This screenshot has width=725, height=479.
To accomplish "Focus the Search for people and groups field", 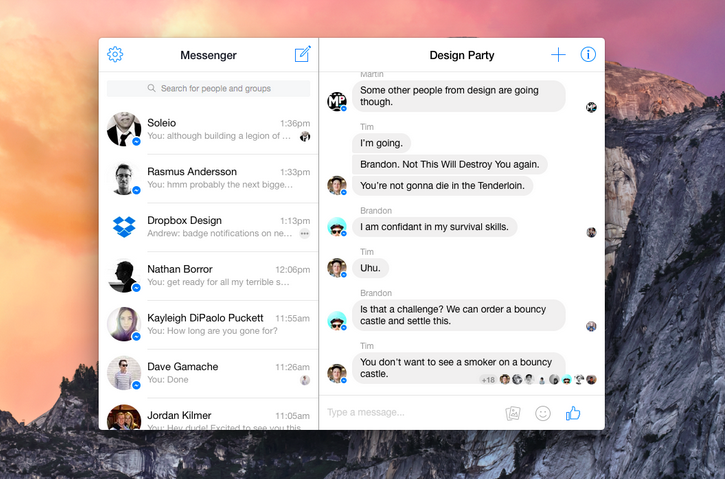I will (209, 88).
